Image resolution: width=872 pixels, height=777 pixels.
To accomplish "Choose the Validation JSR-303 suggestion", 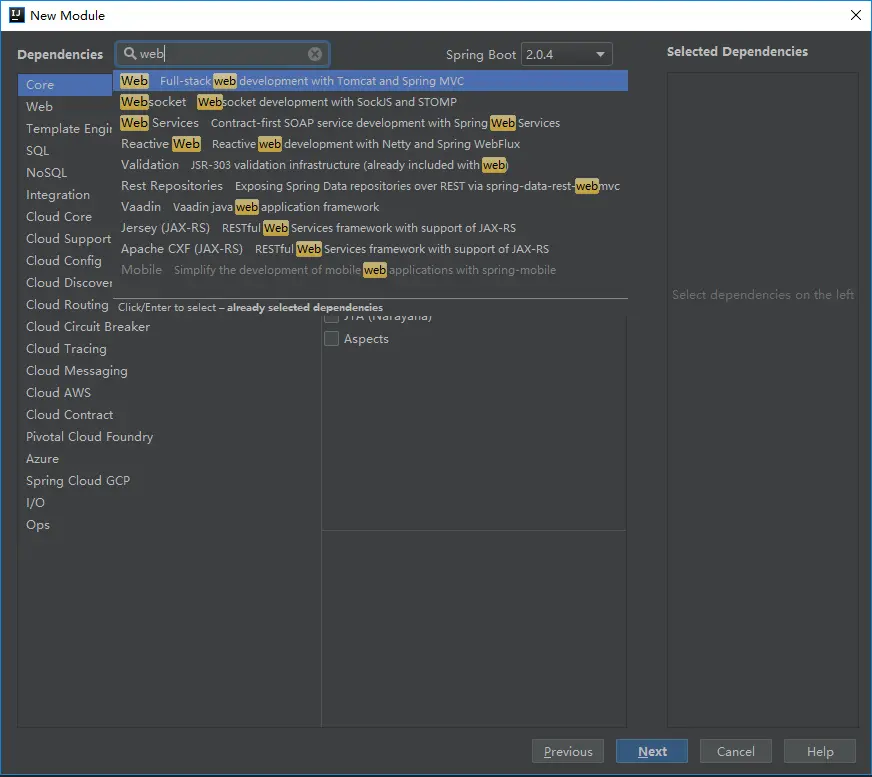I will point(370,165).
